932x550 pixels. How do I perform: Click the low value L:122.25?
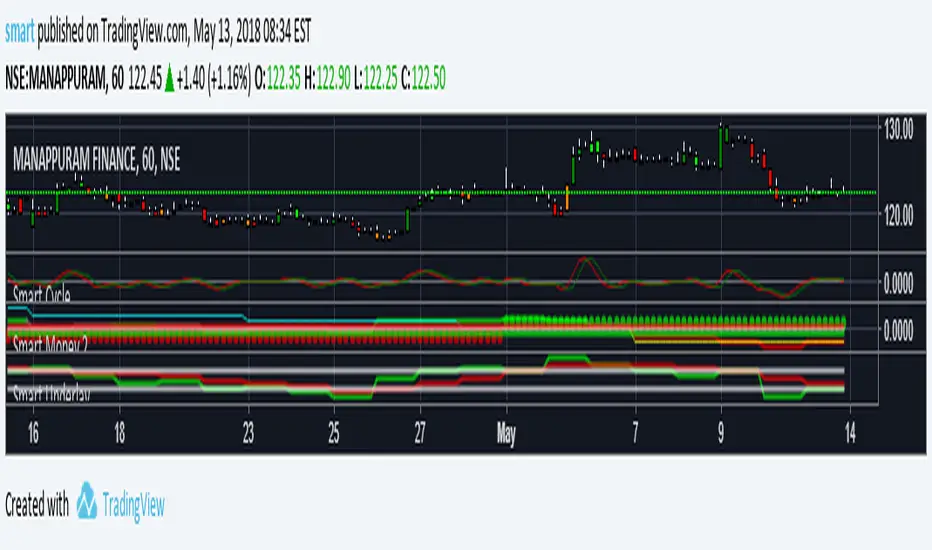[375, 78]
